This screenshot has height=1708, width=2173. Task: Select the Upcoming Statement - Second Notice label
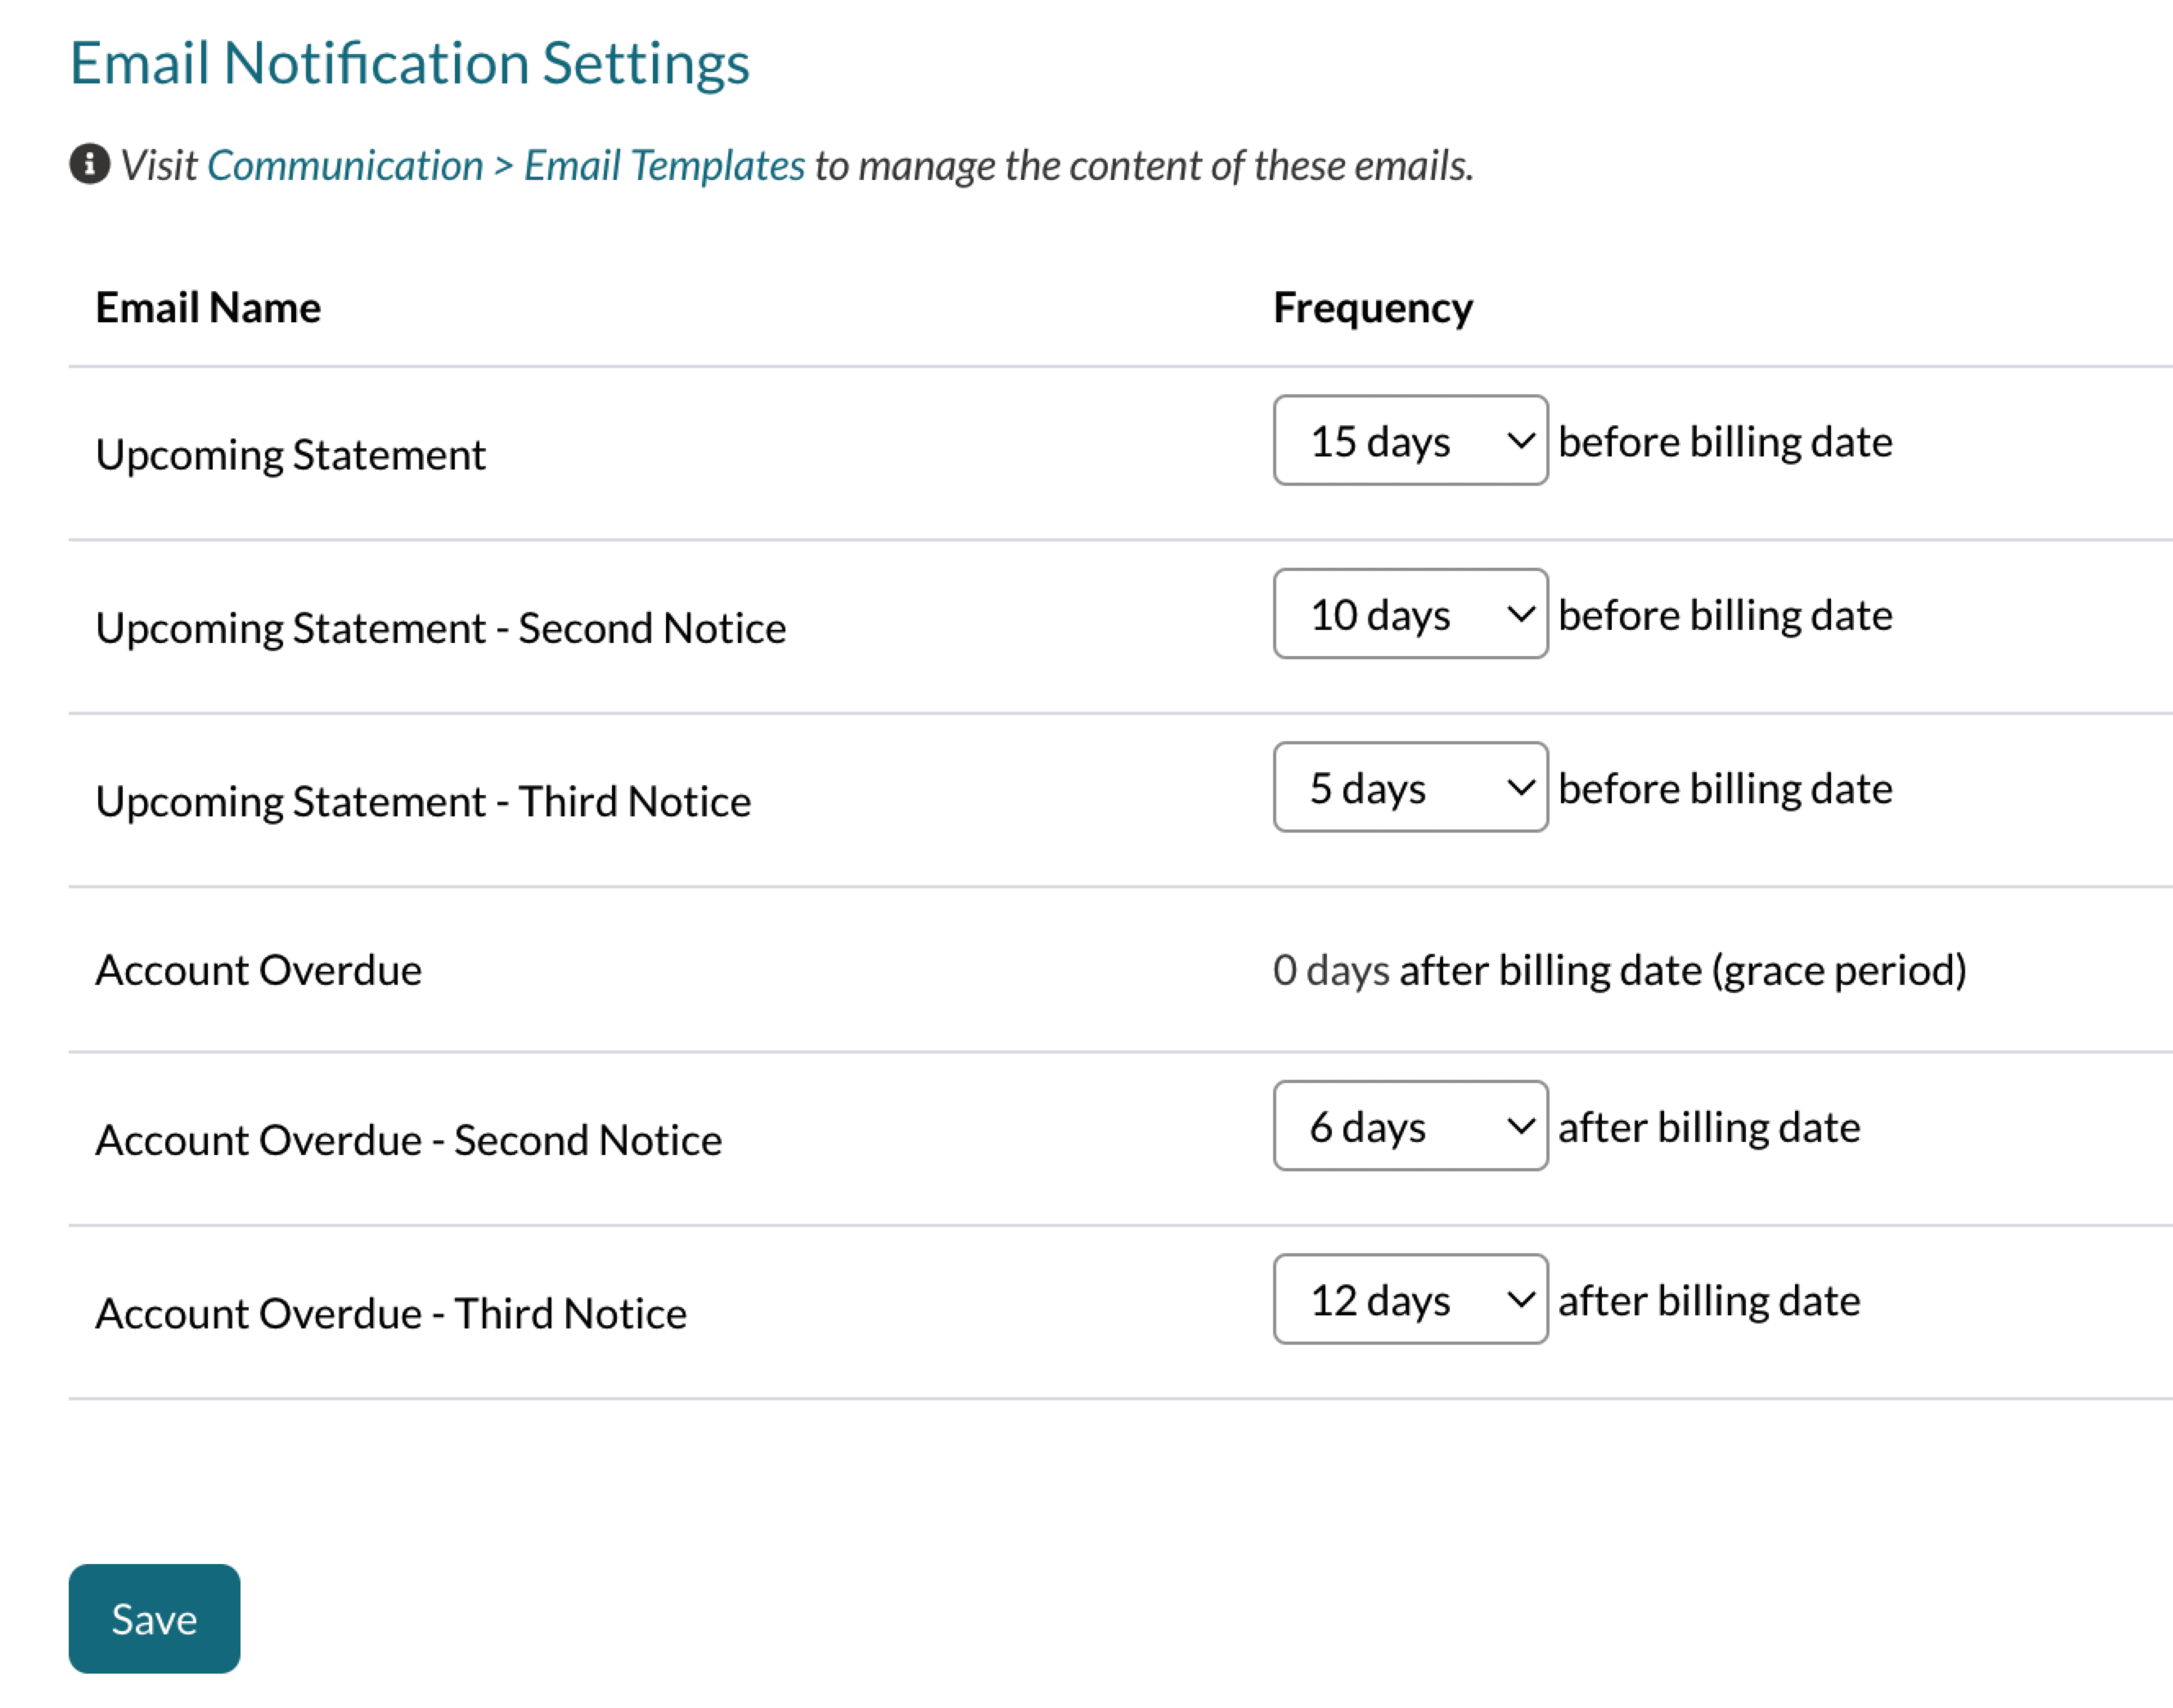coord(440,628)
